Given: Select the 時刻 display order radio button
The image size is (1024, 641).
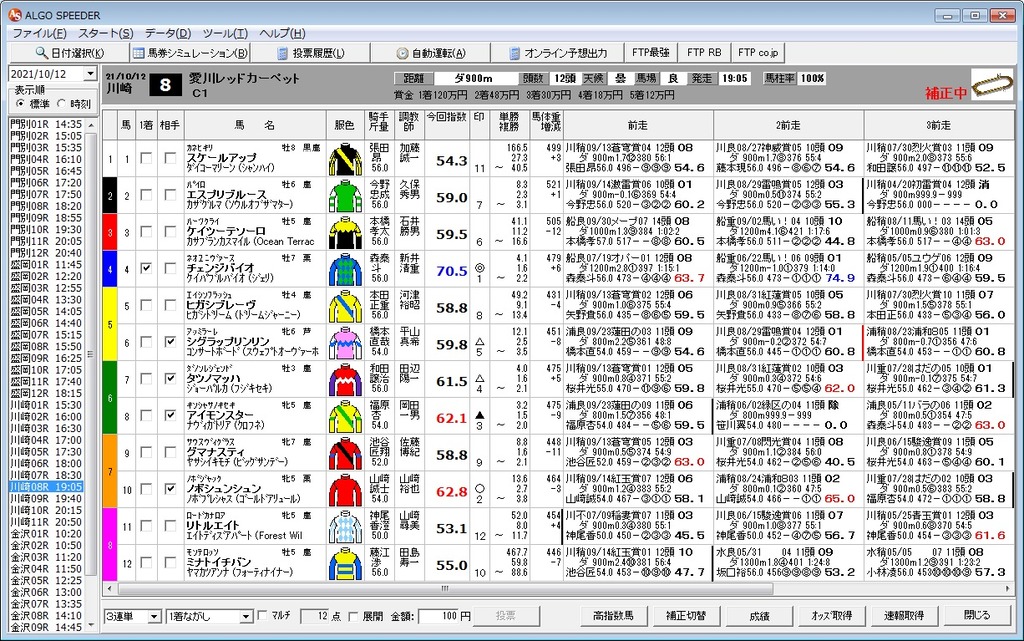Looking at the screenshot, I should [x=62, y=104].
